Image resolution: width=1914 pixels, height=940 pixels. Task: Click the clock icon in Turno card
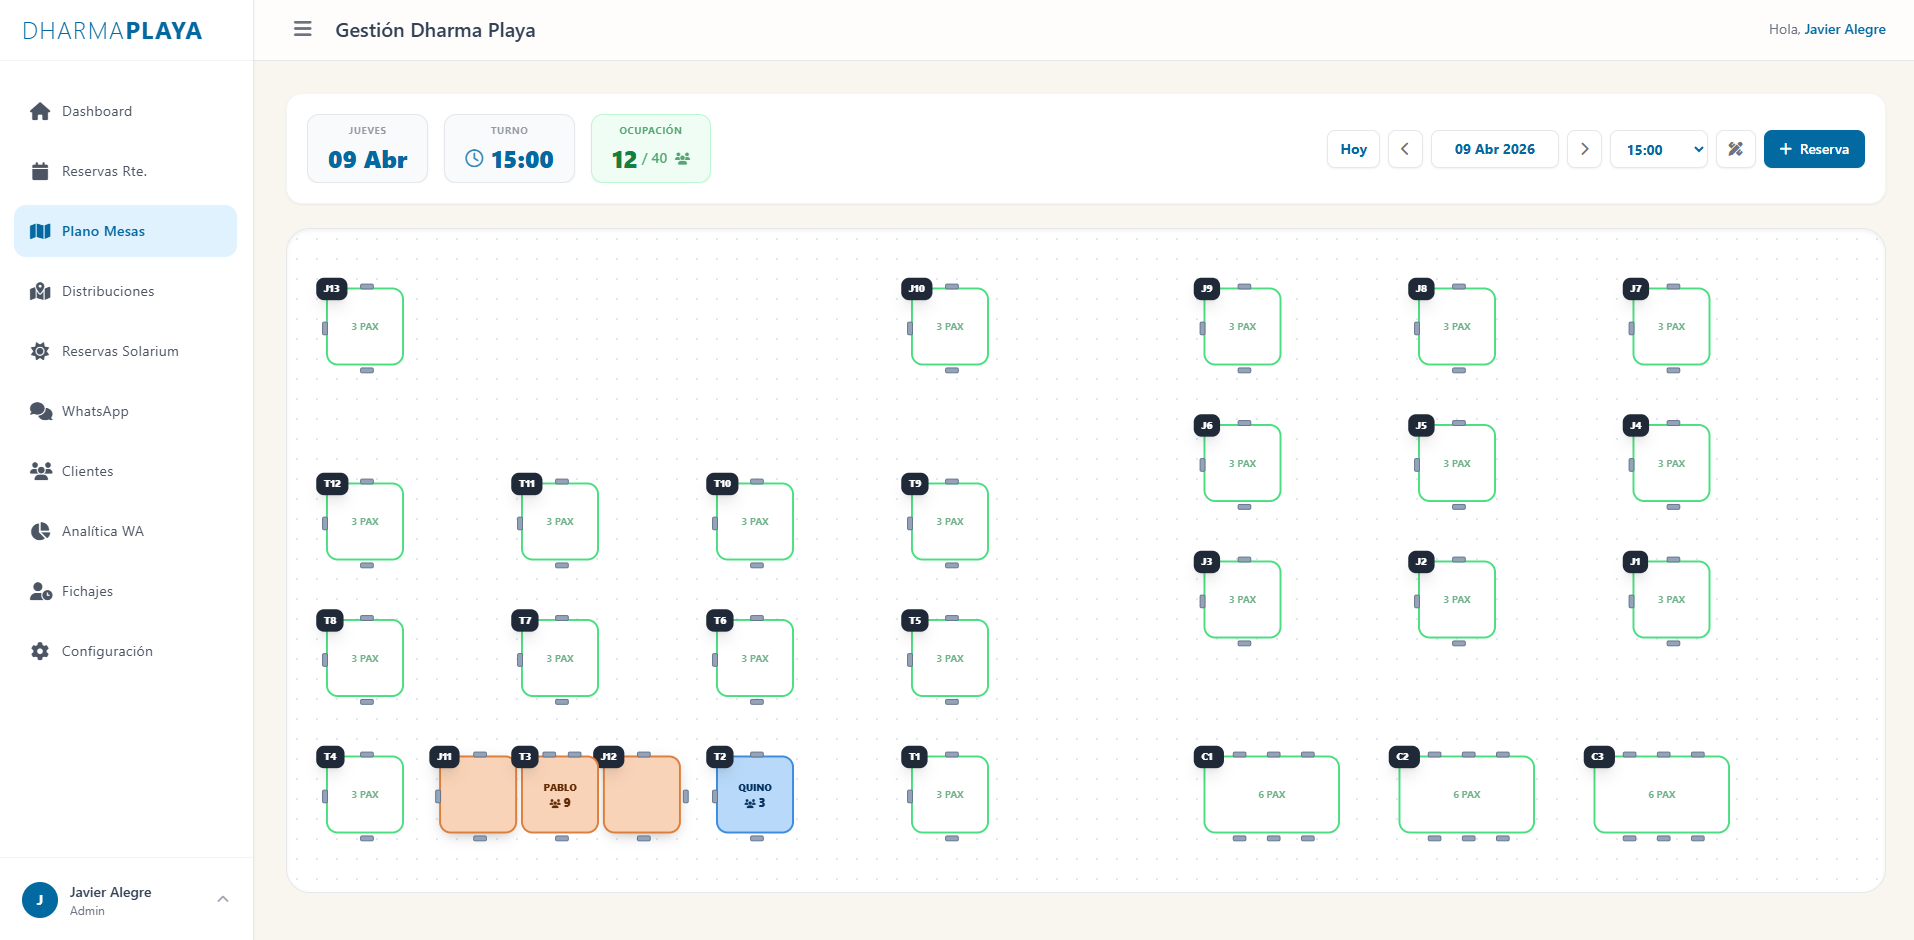475,159
